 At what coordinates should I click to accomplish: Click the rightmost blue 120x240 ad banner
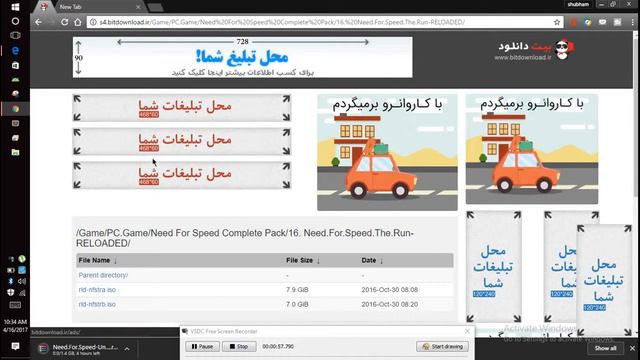604,281
